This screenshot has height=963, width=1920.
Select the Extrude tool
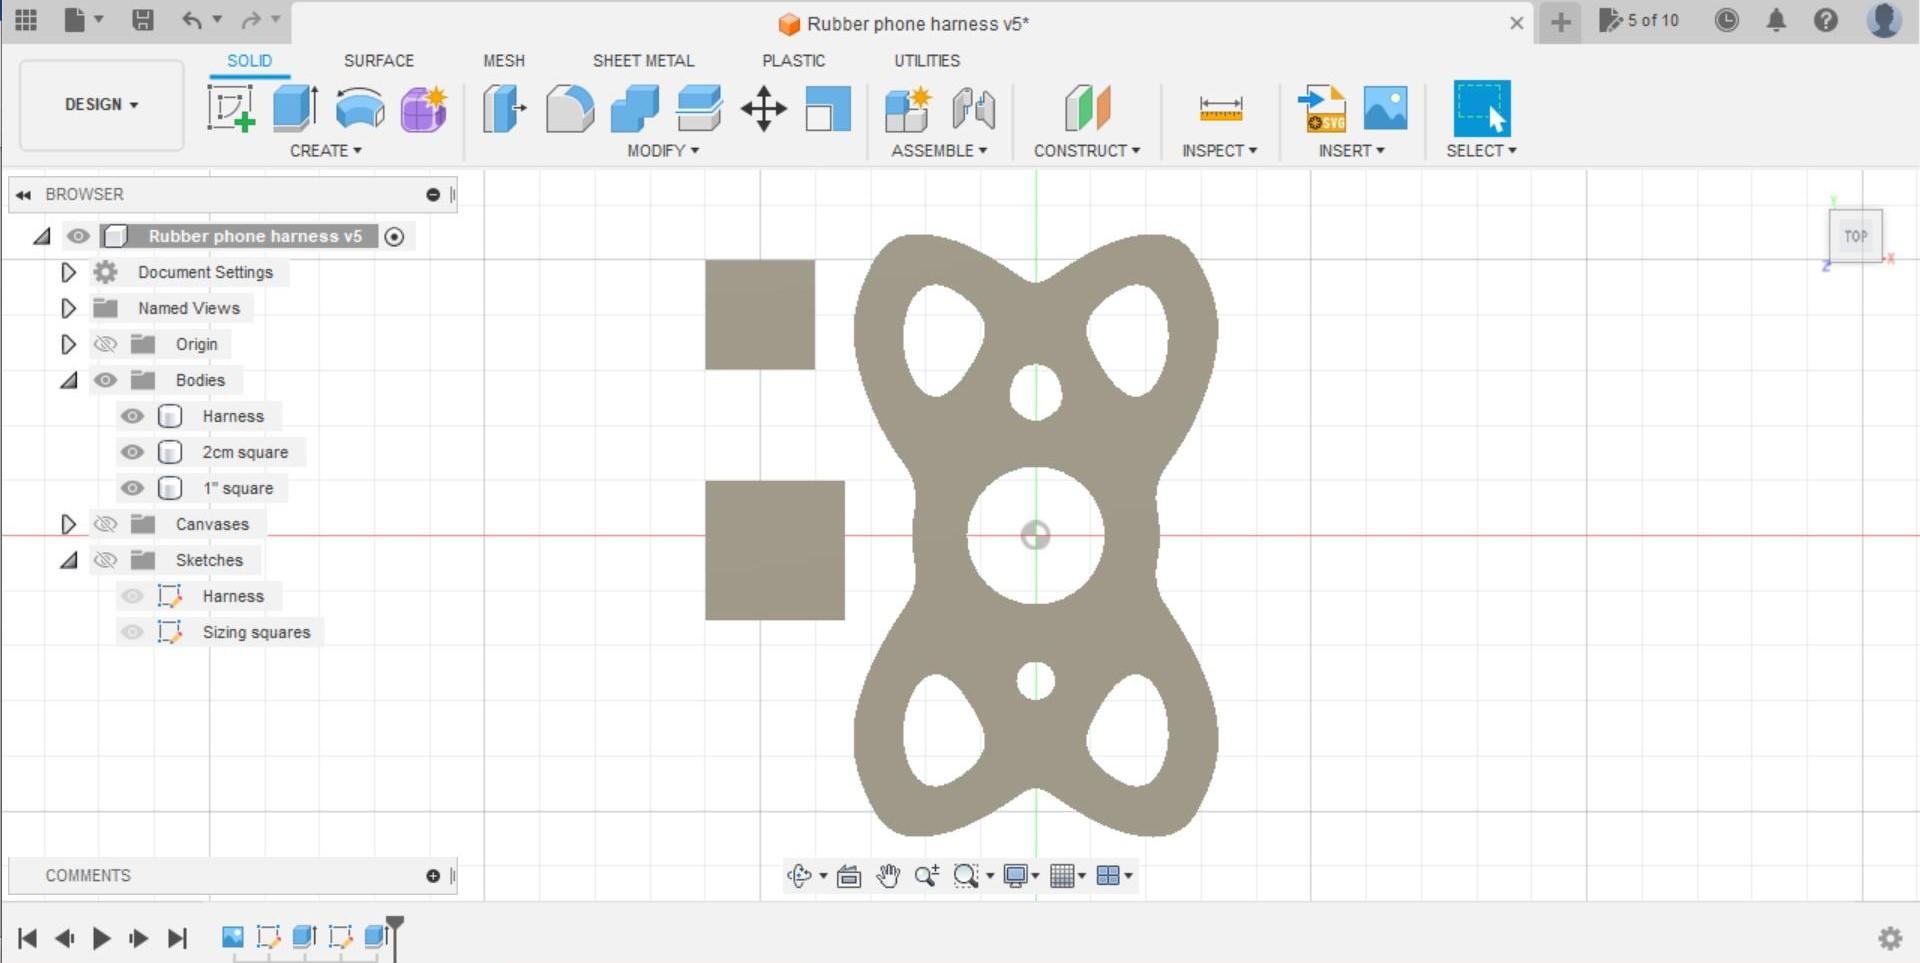pyautogui.click(x=296, y=108)
